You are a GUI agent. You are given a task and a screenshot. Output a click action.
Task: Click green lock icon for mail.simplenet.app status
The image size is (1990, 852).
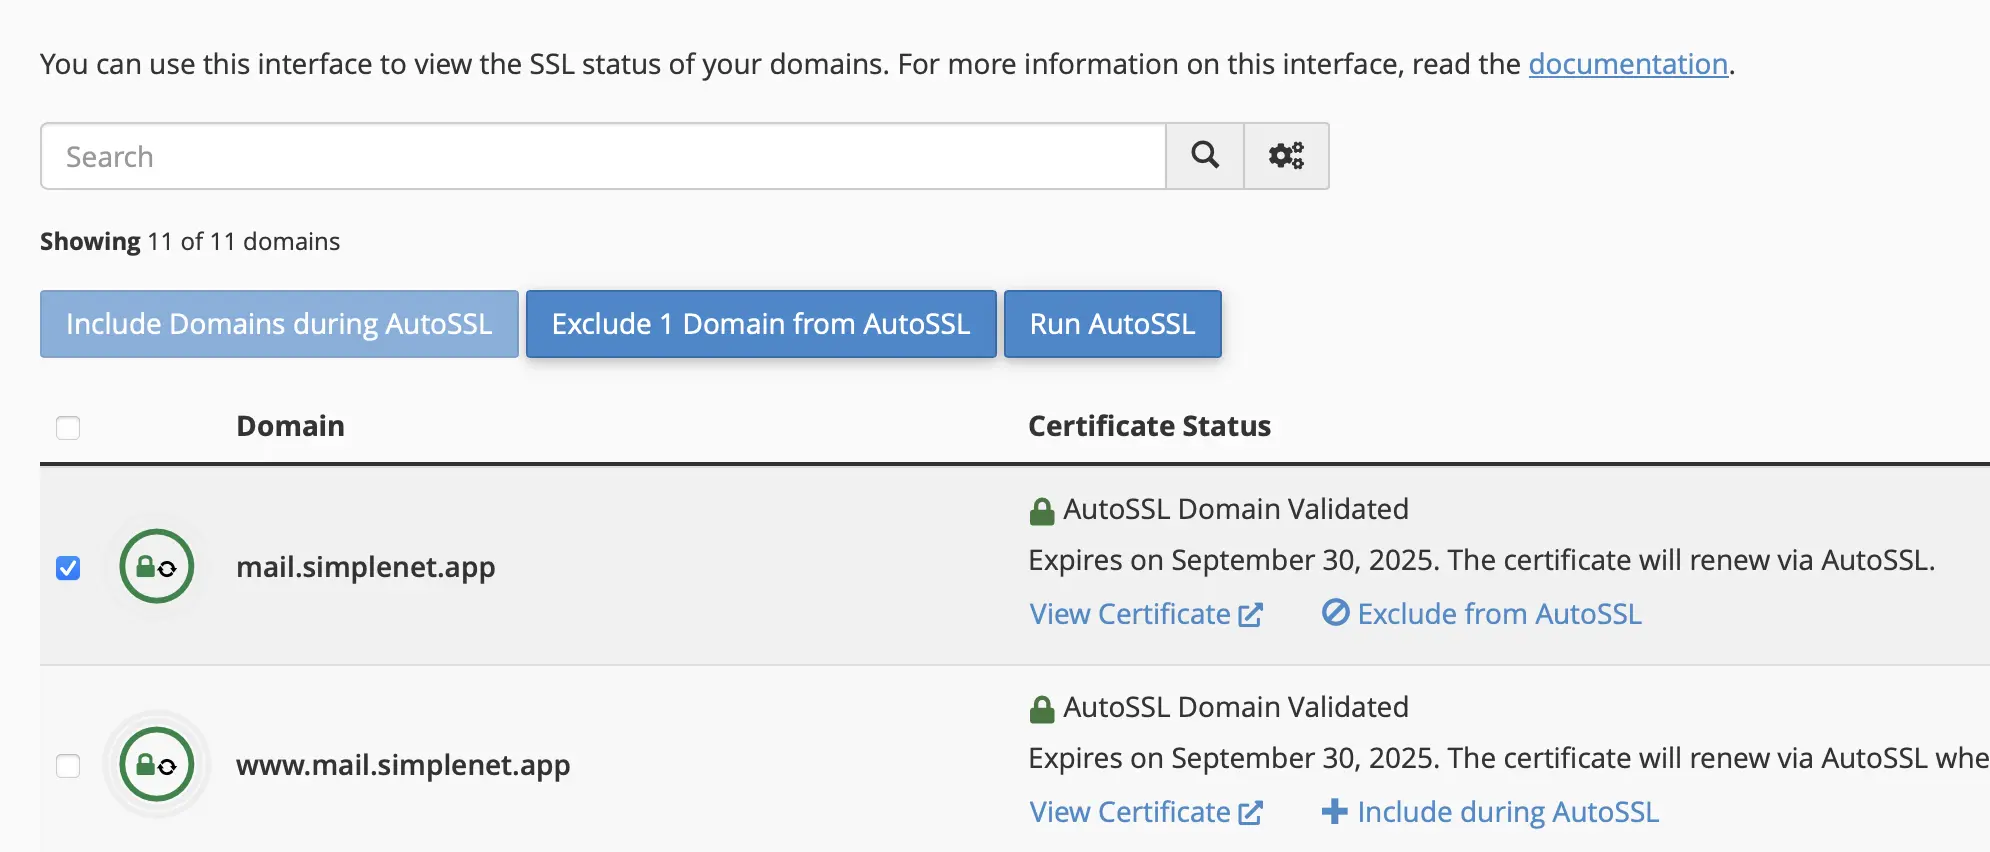point(1042,511)
